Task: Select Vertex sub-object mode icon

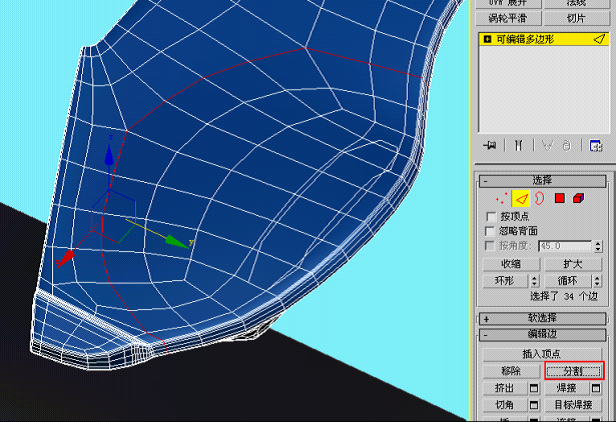Action: (501, 198)
